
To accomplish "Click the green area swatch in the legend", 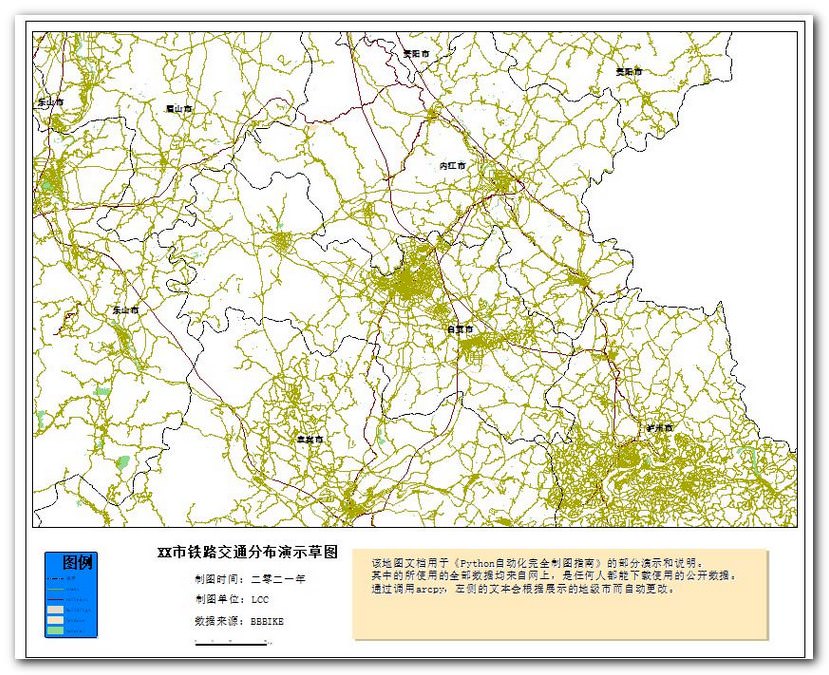I will (55, 630).
